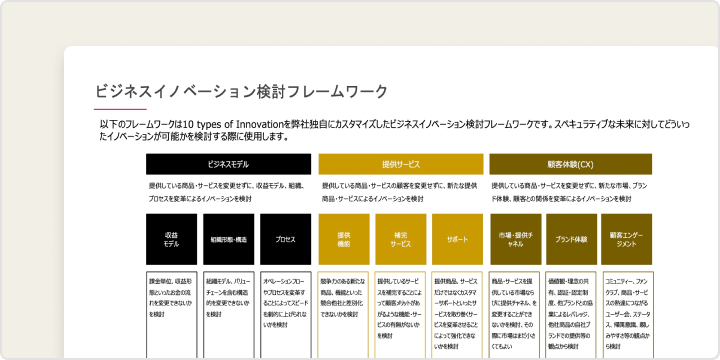
Task: Click the description box under 収益モデル
Action: point(172,315)
